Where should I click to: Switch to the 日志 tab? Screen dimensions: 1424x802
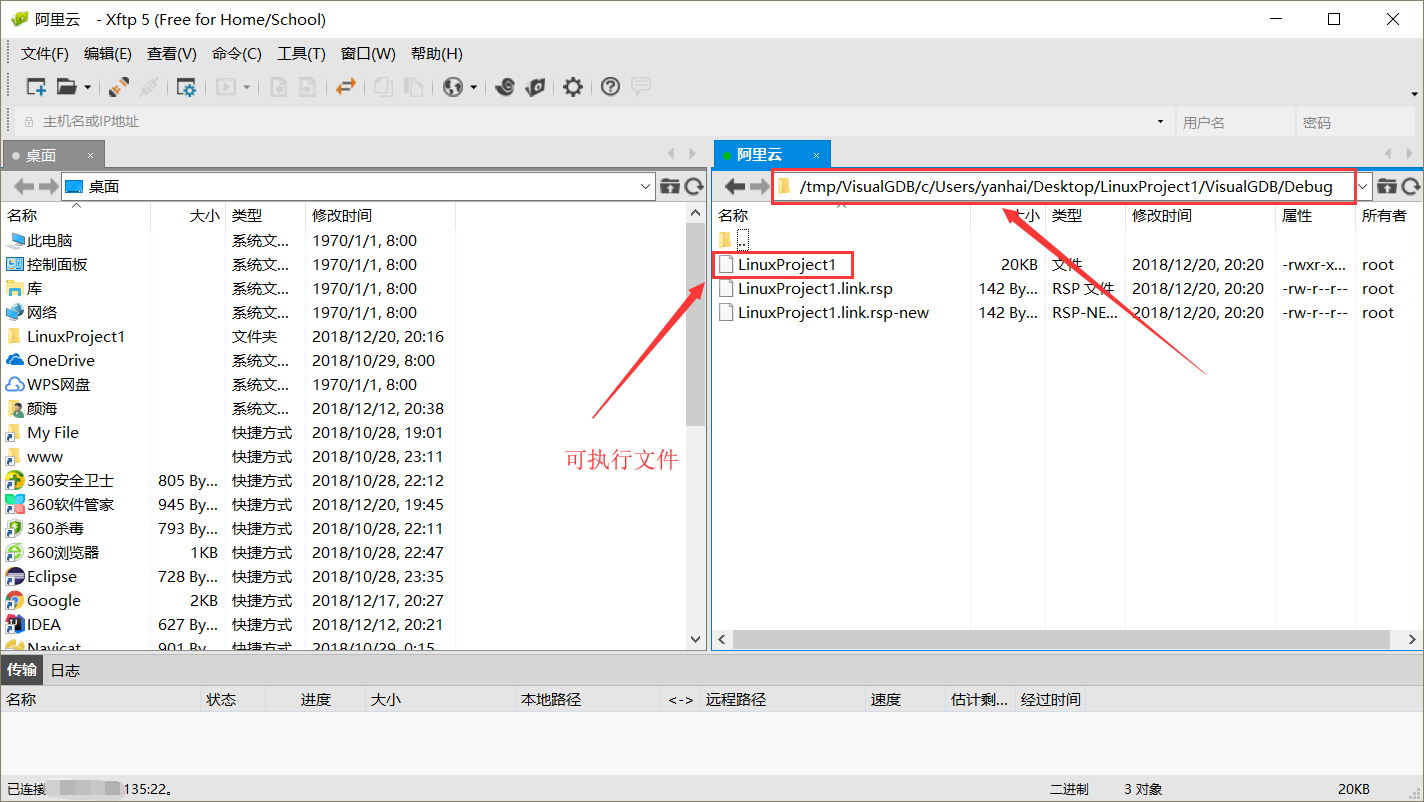64,670
